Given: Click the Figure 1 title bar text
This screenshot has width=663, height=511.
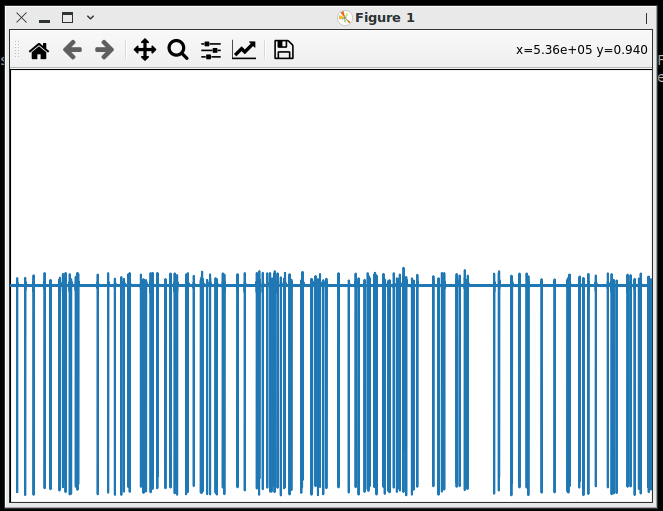Looking at the screenshot, I should coord(385,18).
